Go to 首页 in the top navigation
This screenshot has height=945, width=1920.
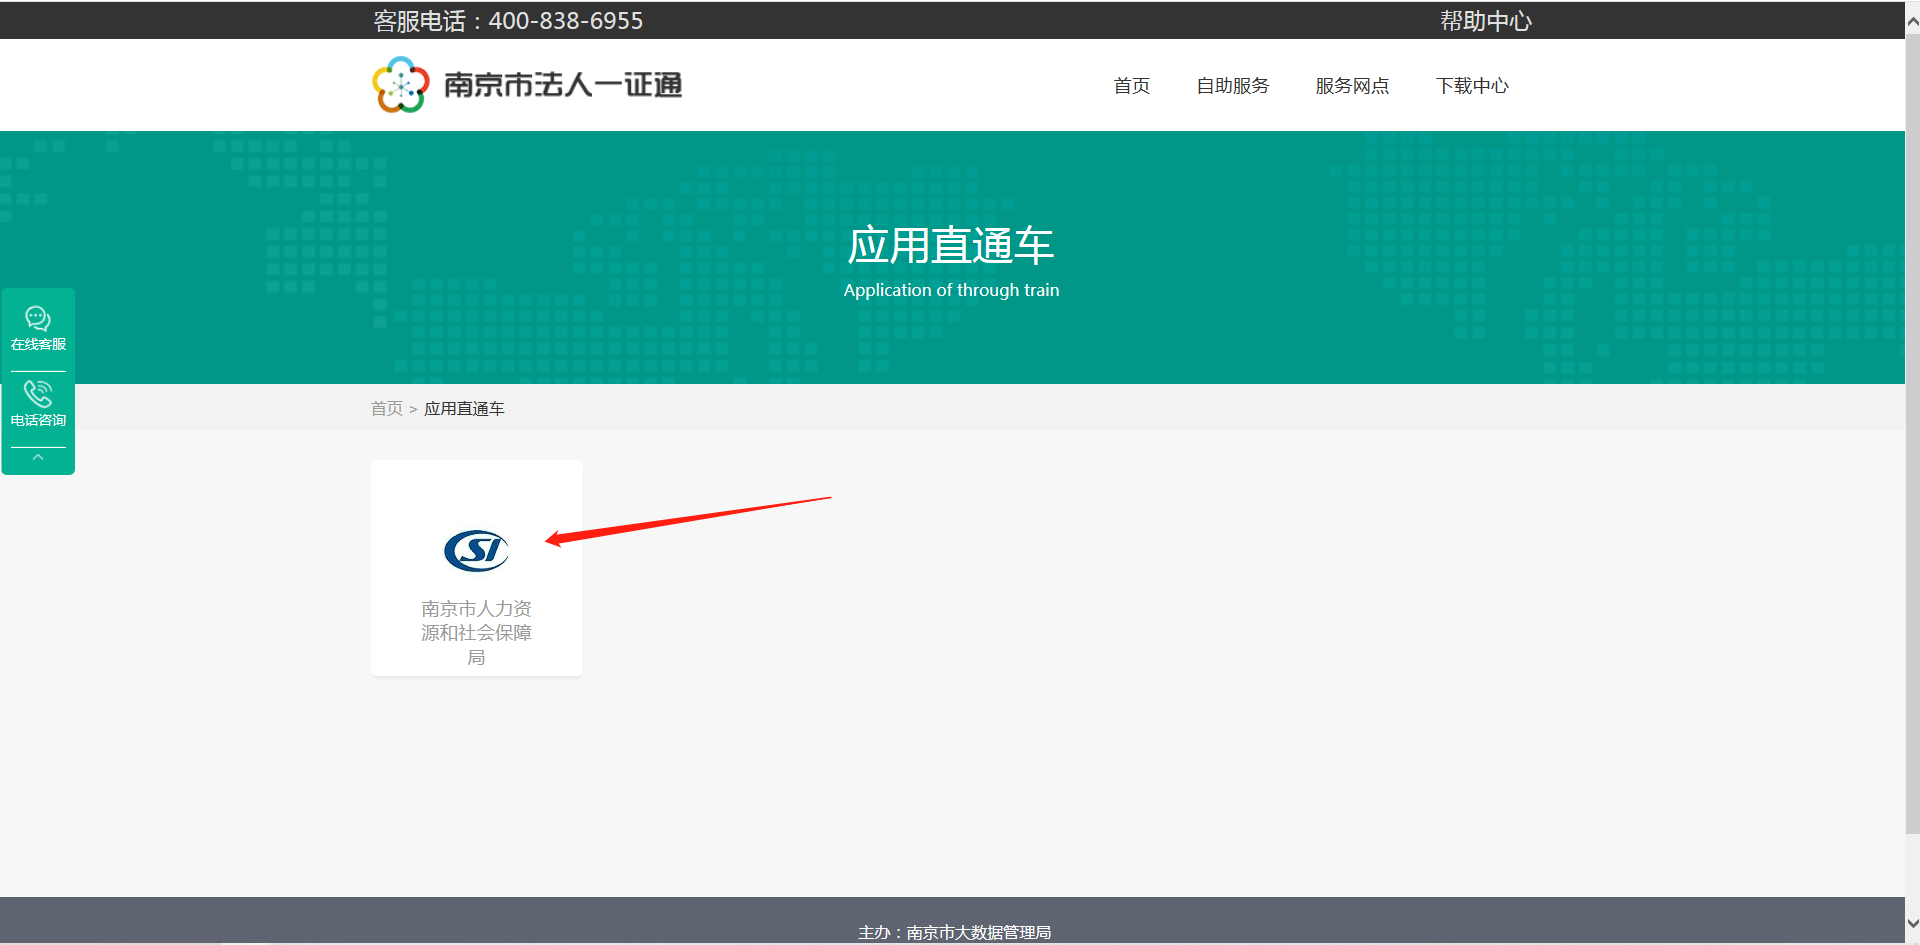[x=1131, y=86]
